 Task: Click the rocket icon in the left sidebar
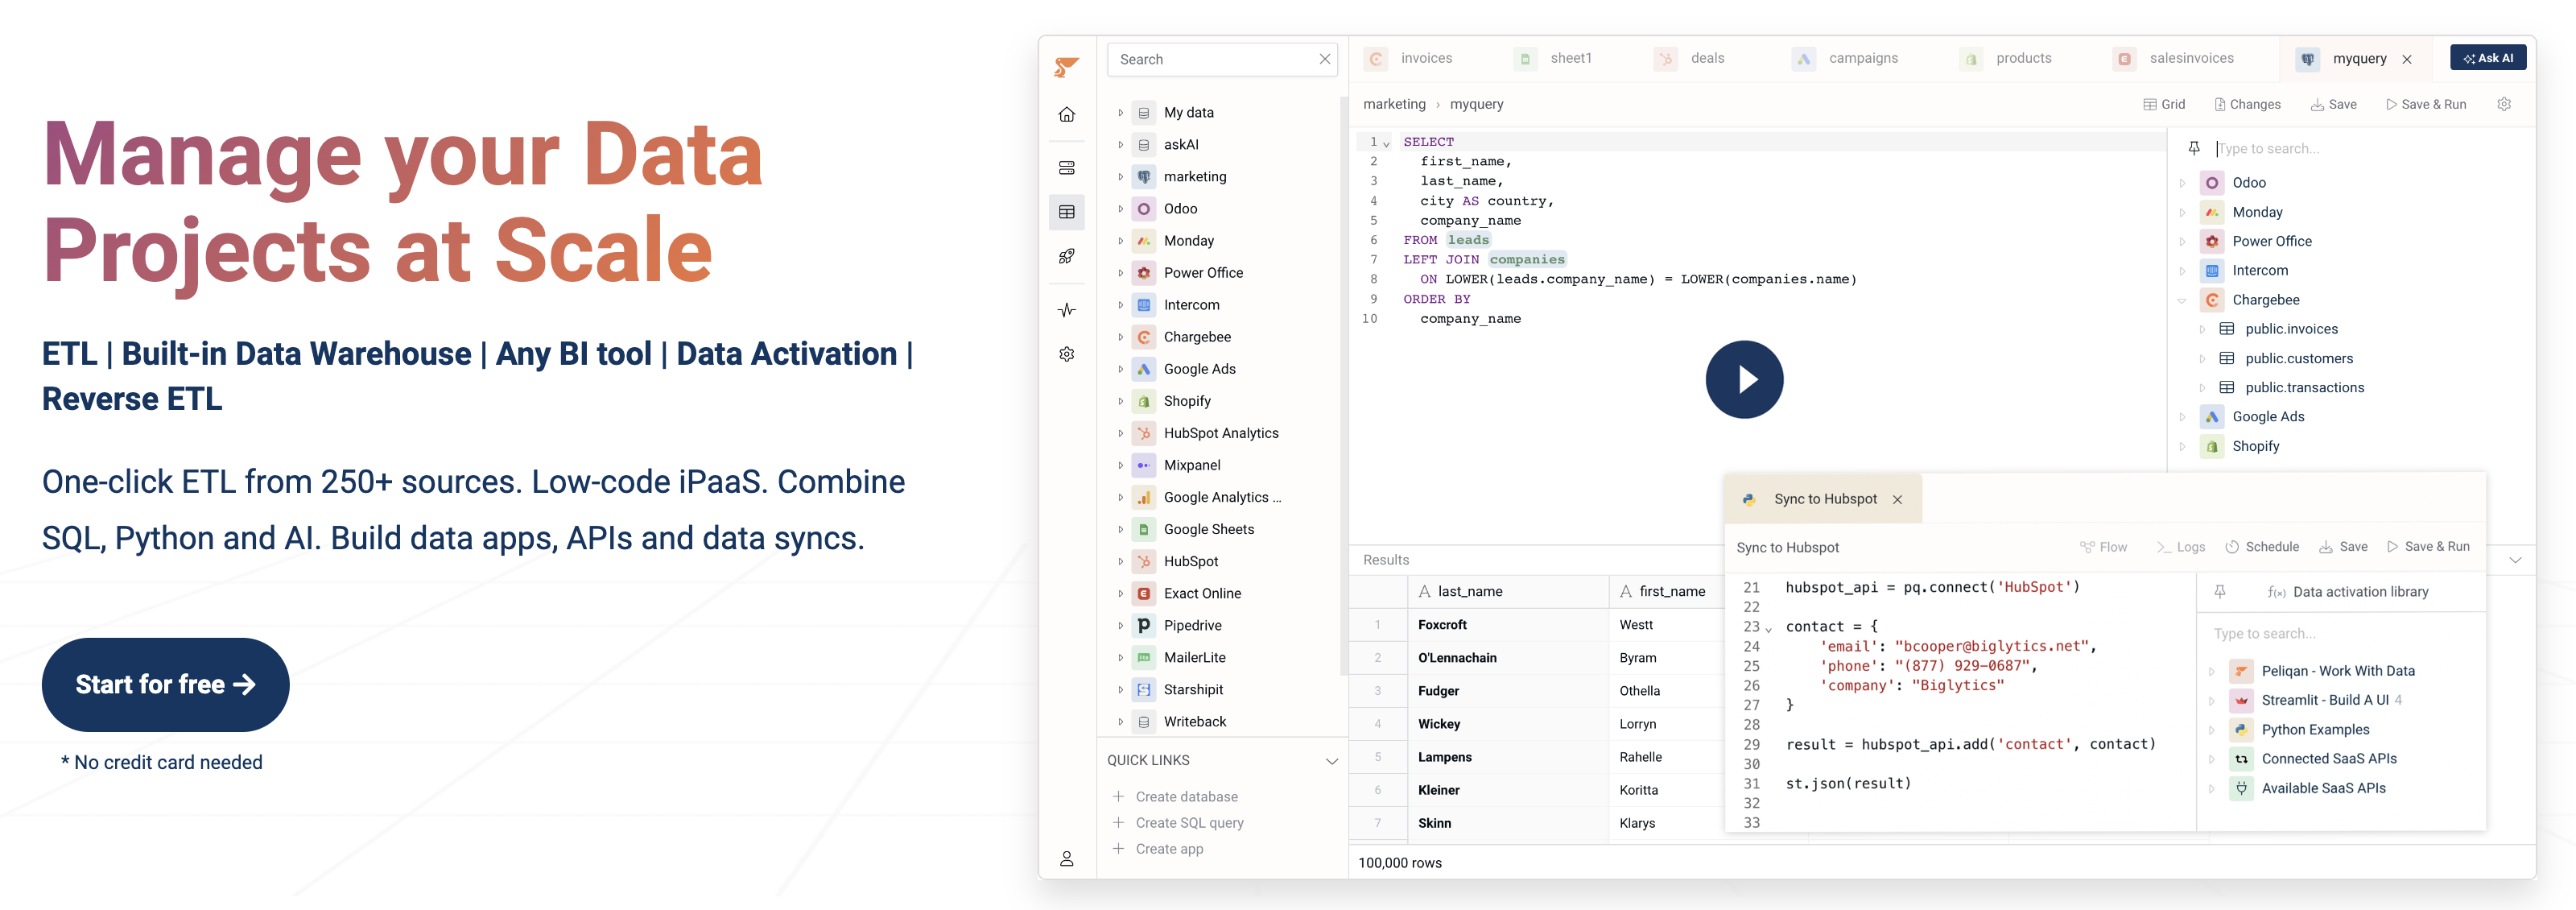pos(1067,256)
